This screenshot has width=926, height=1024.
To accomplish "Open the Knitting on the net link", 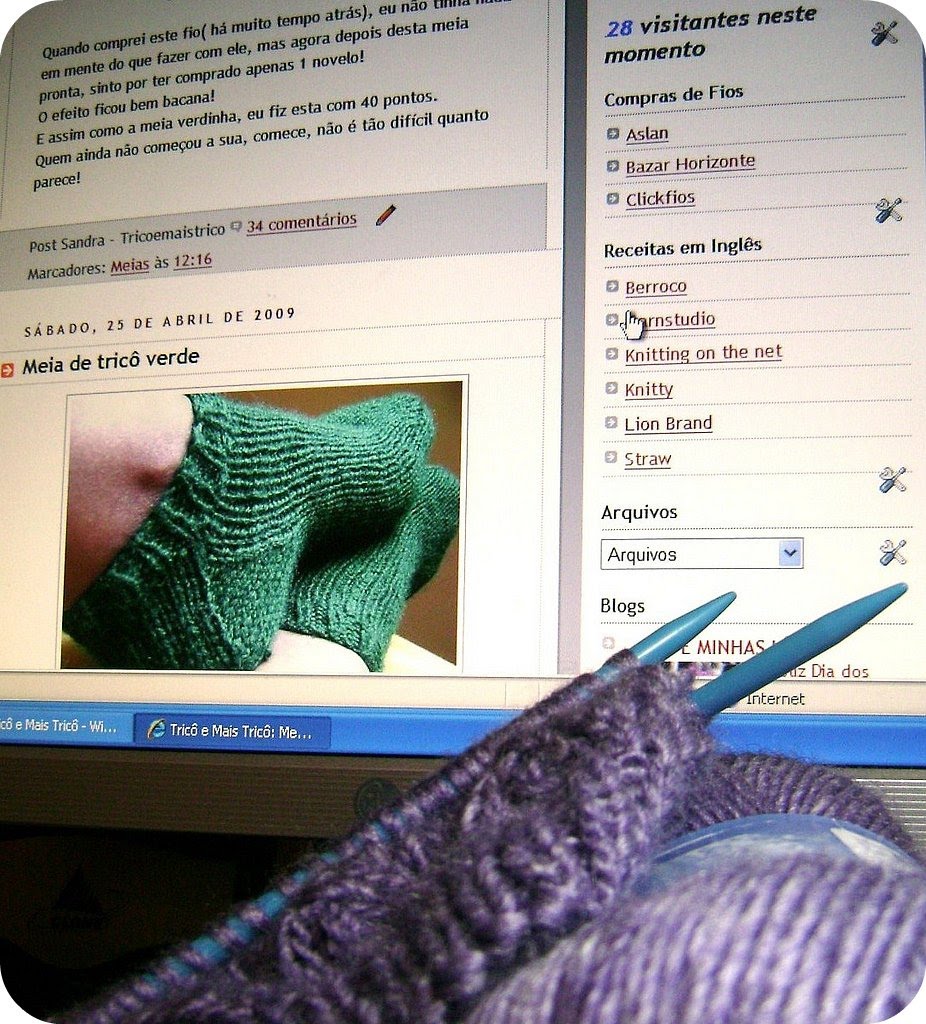I will pos(703,353).
